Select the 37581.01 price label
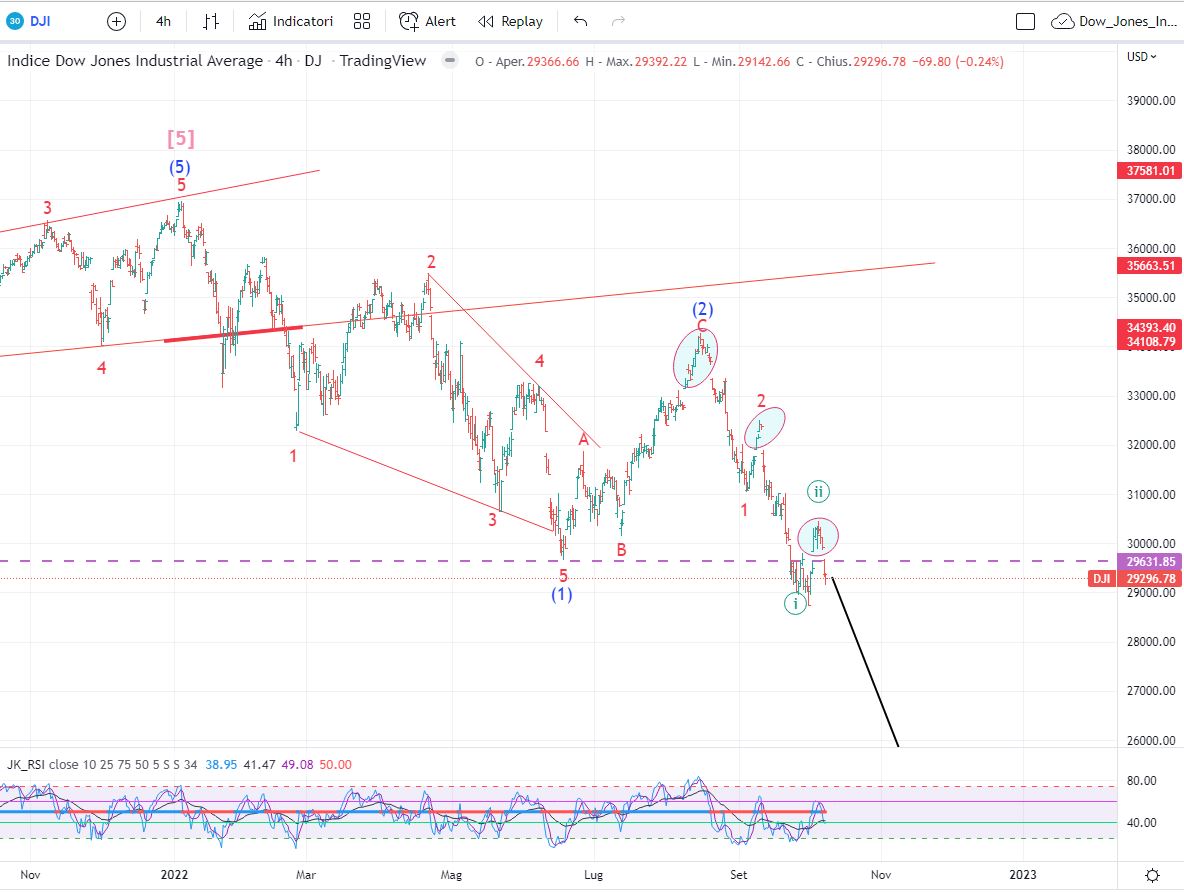Viewport: 1184px width, 893px height. pos(1150,171)
